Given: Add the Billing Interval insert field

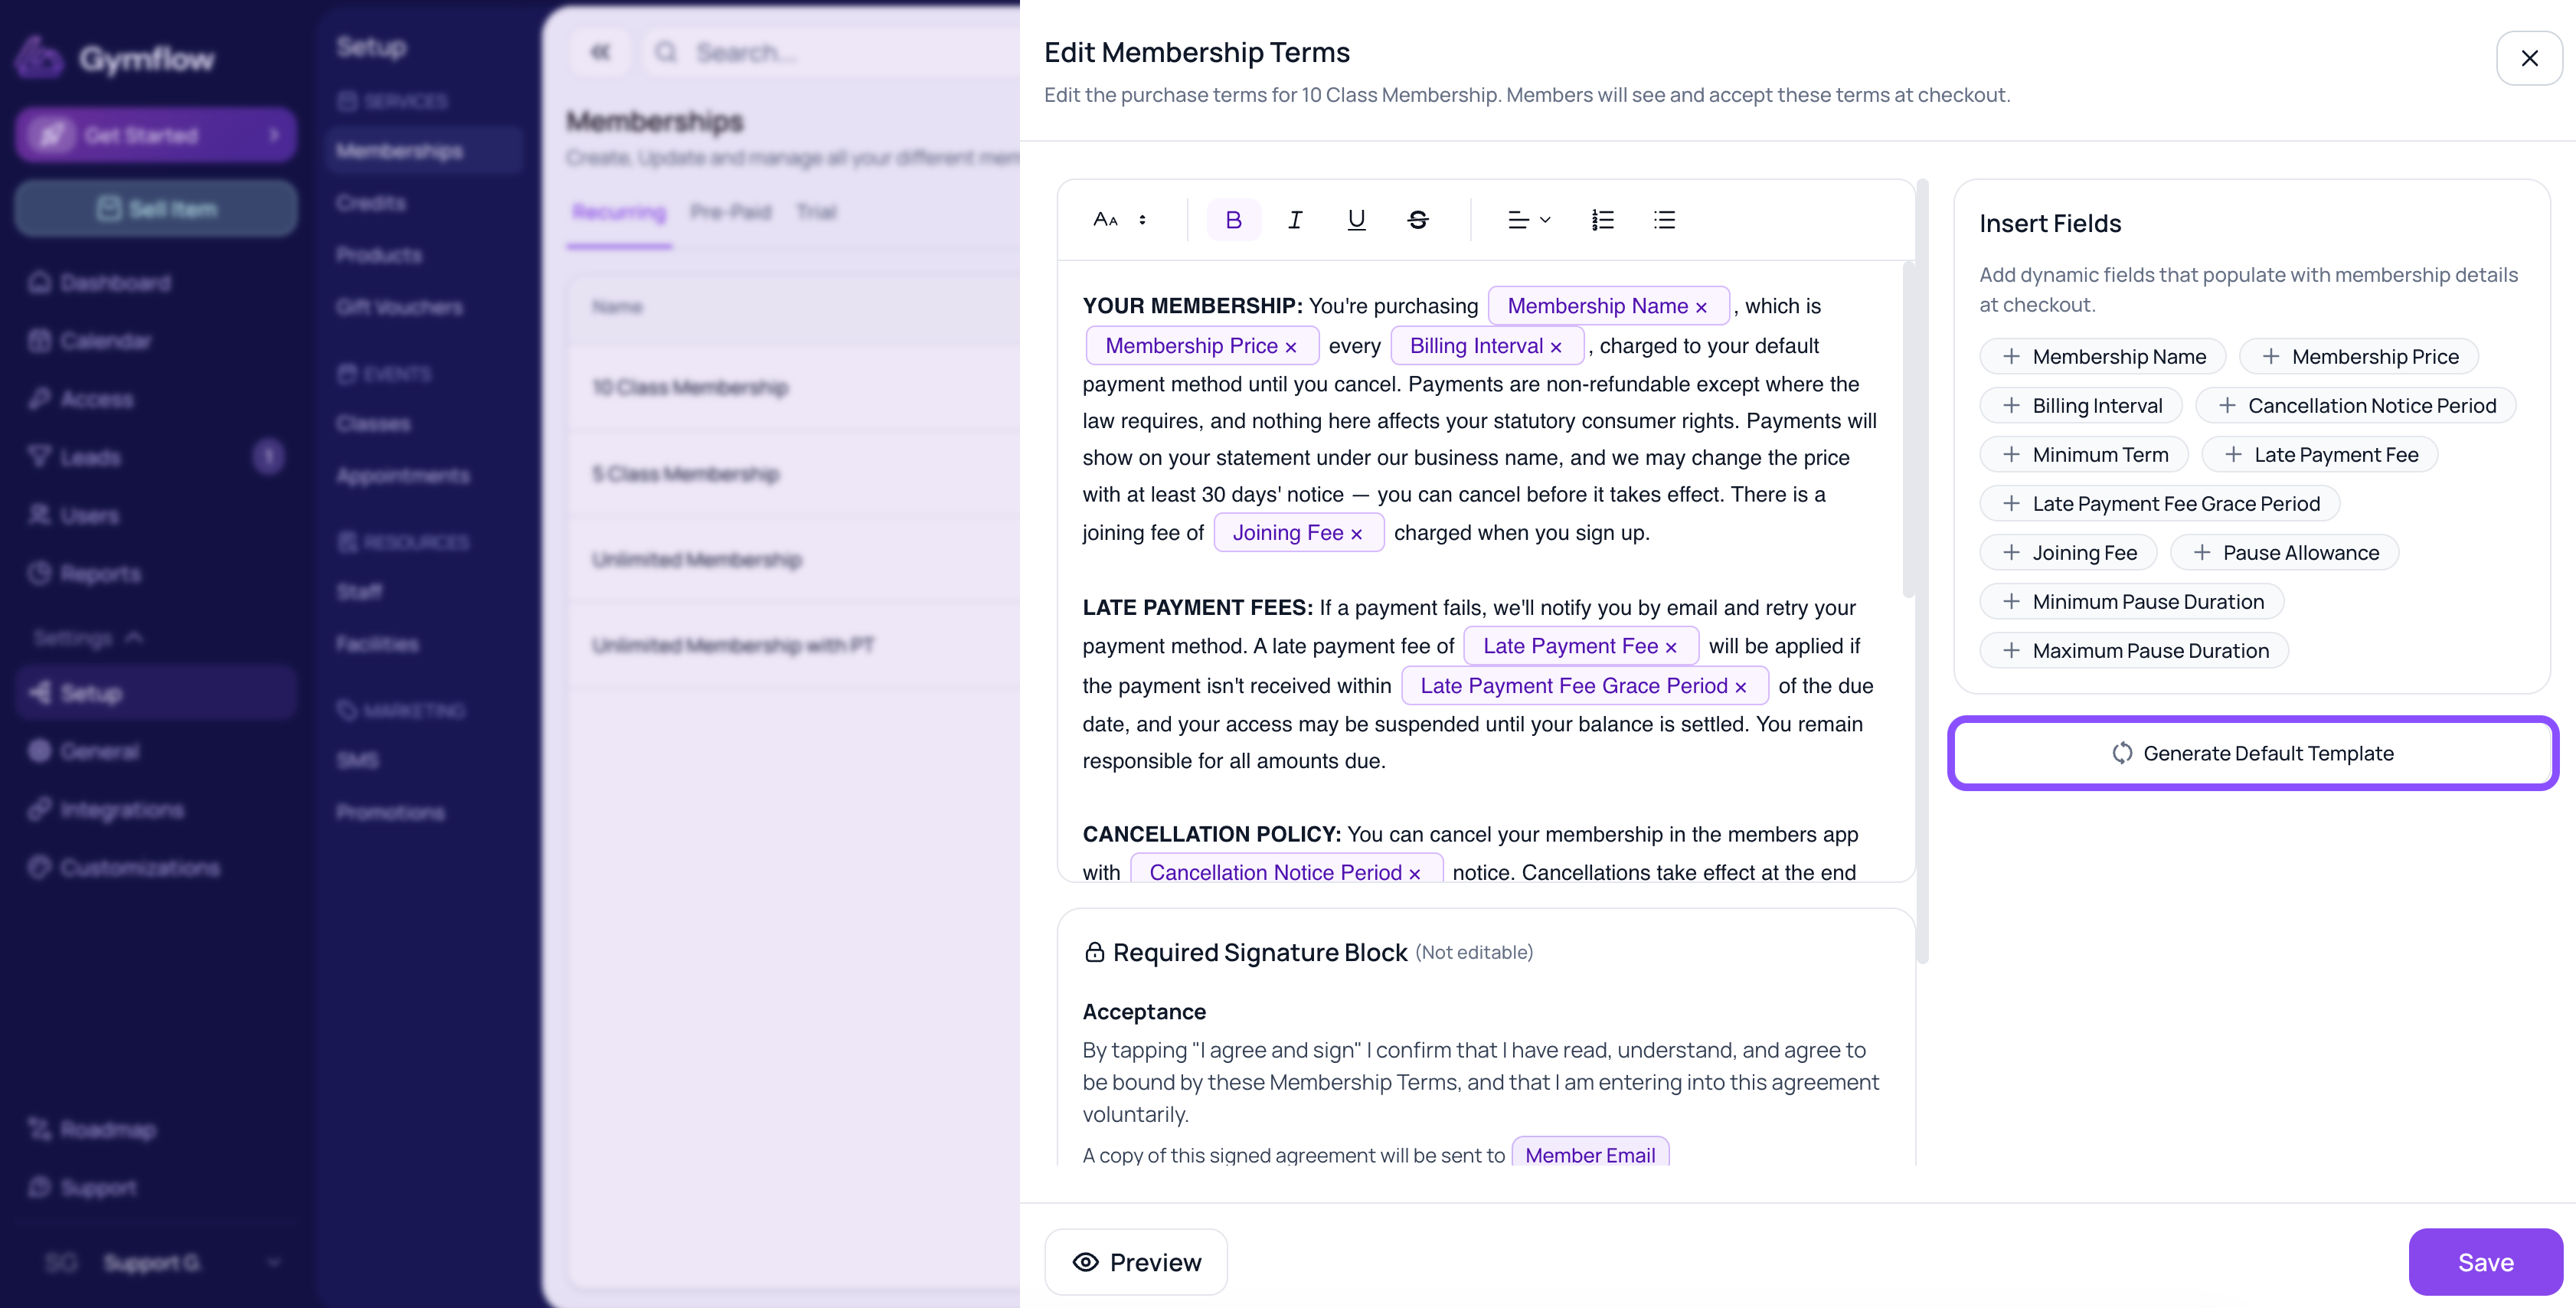Looking at the screenshot, I should pyautogui.click(x=2081, y=406).
